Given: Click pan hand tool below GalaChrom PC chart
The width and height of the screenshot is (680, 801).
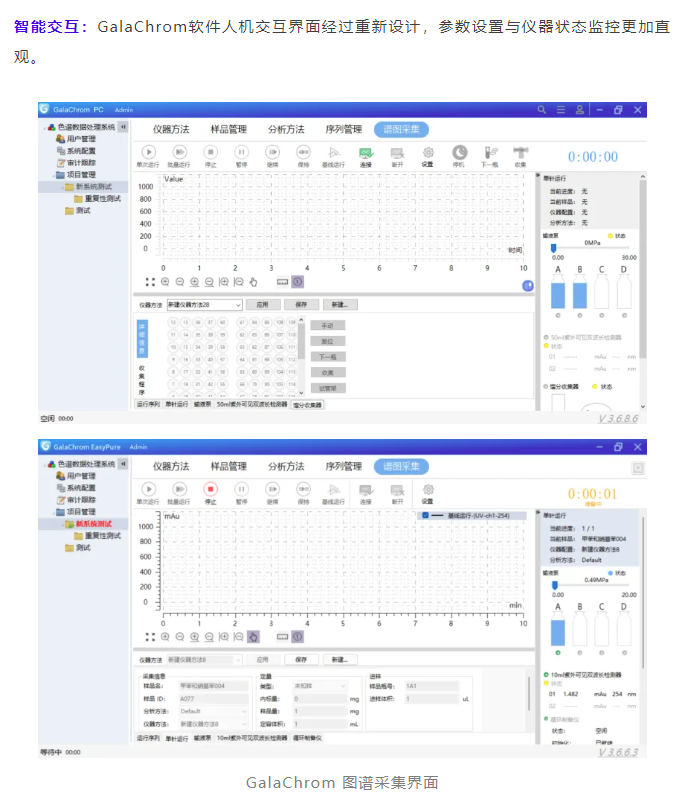Looking at the screenshot, I should click(x=253, y=282).
